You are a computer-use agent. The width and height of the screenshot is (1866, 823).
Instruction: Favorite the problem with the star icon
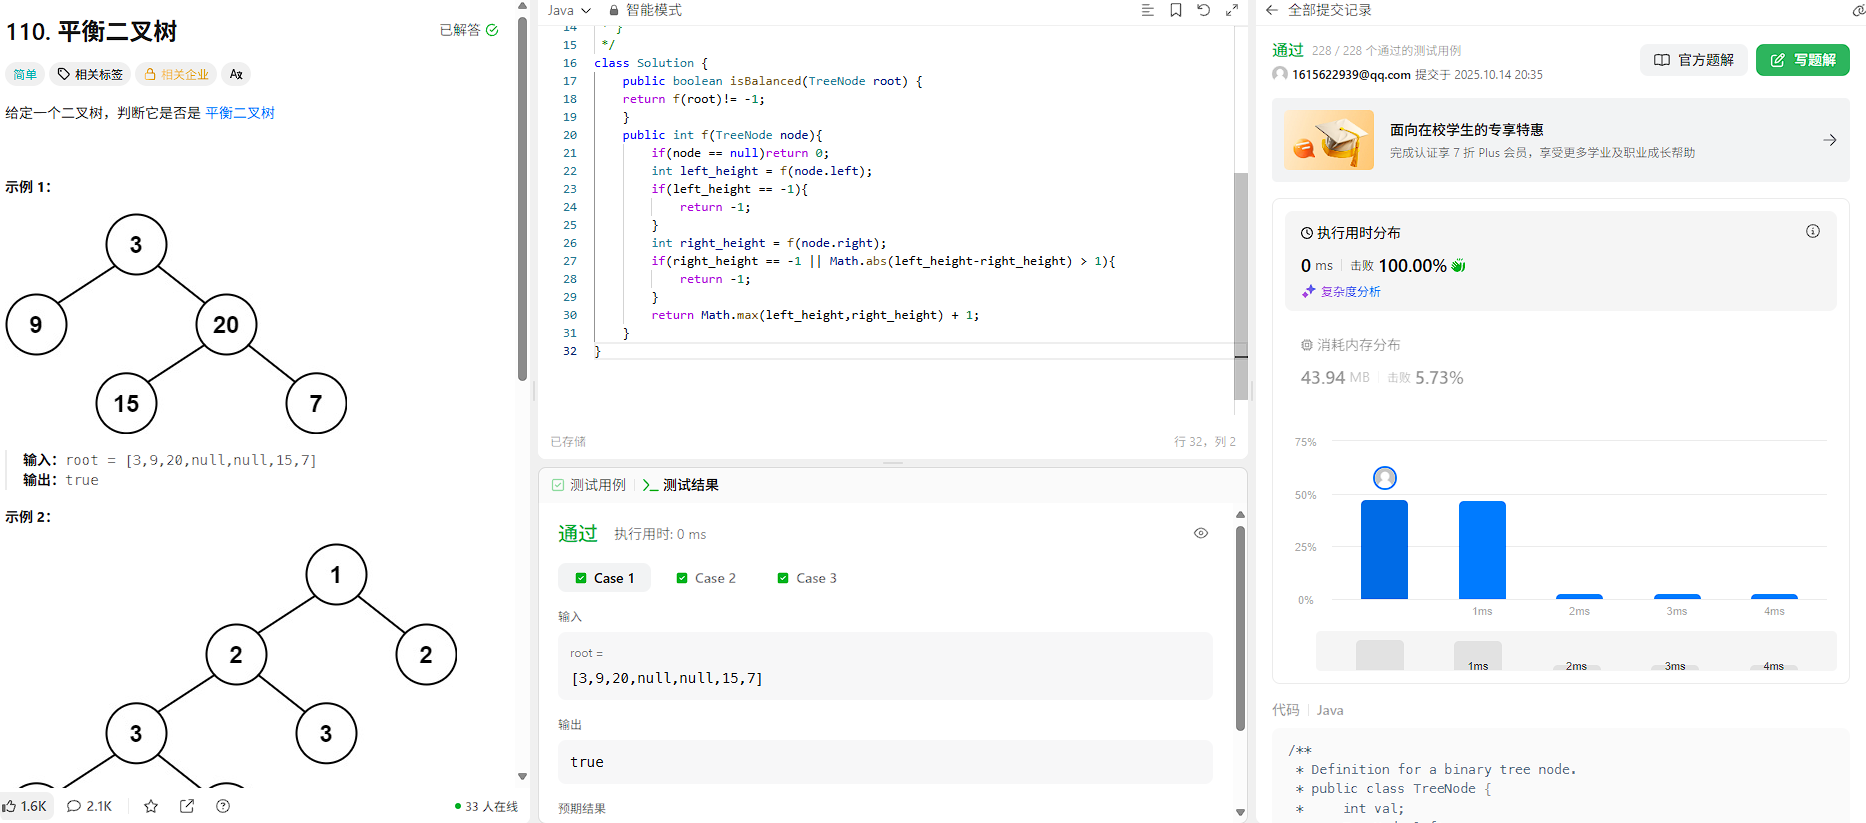pos(151,806)
